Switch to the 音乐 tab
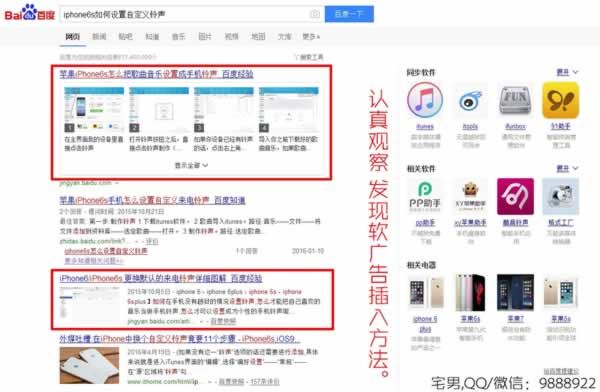 [179, 36]
